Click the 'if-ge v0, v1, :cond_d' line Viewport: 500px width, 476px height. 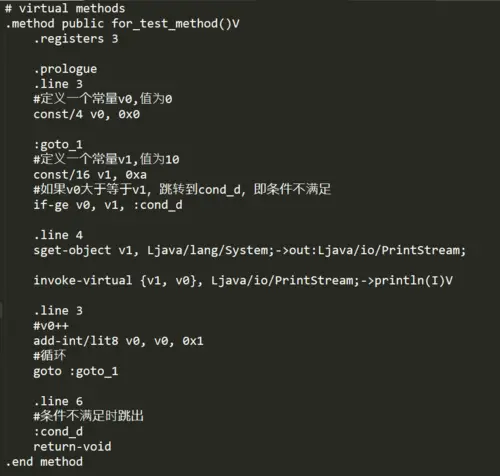click(108, 205)
